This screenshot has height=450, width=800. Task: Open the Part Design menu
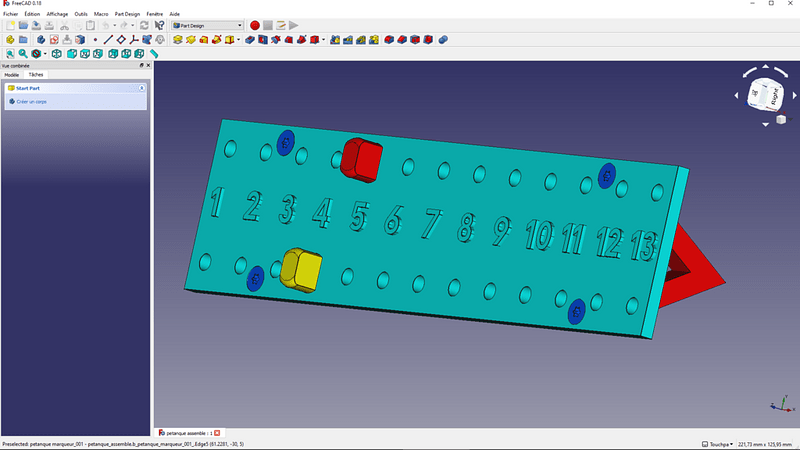127,14
